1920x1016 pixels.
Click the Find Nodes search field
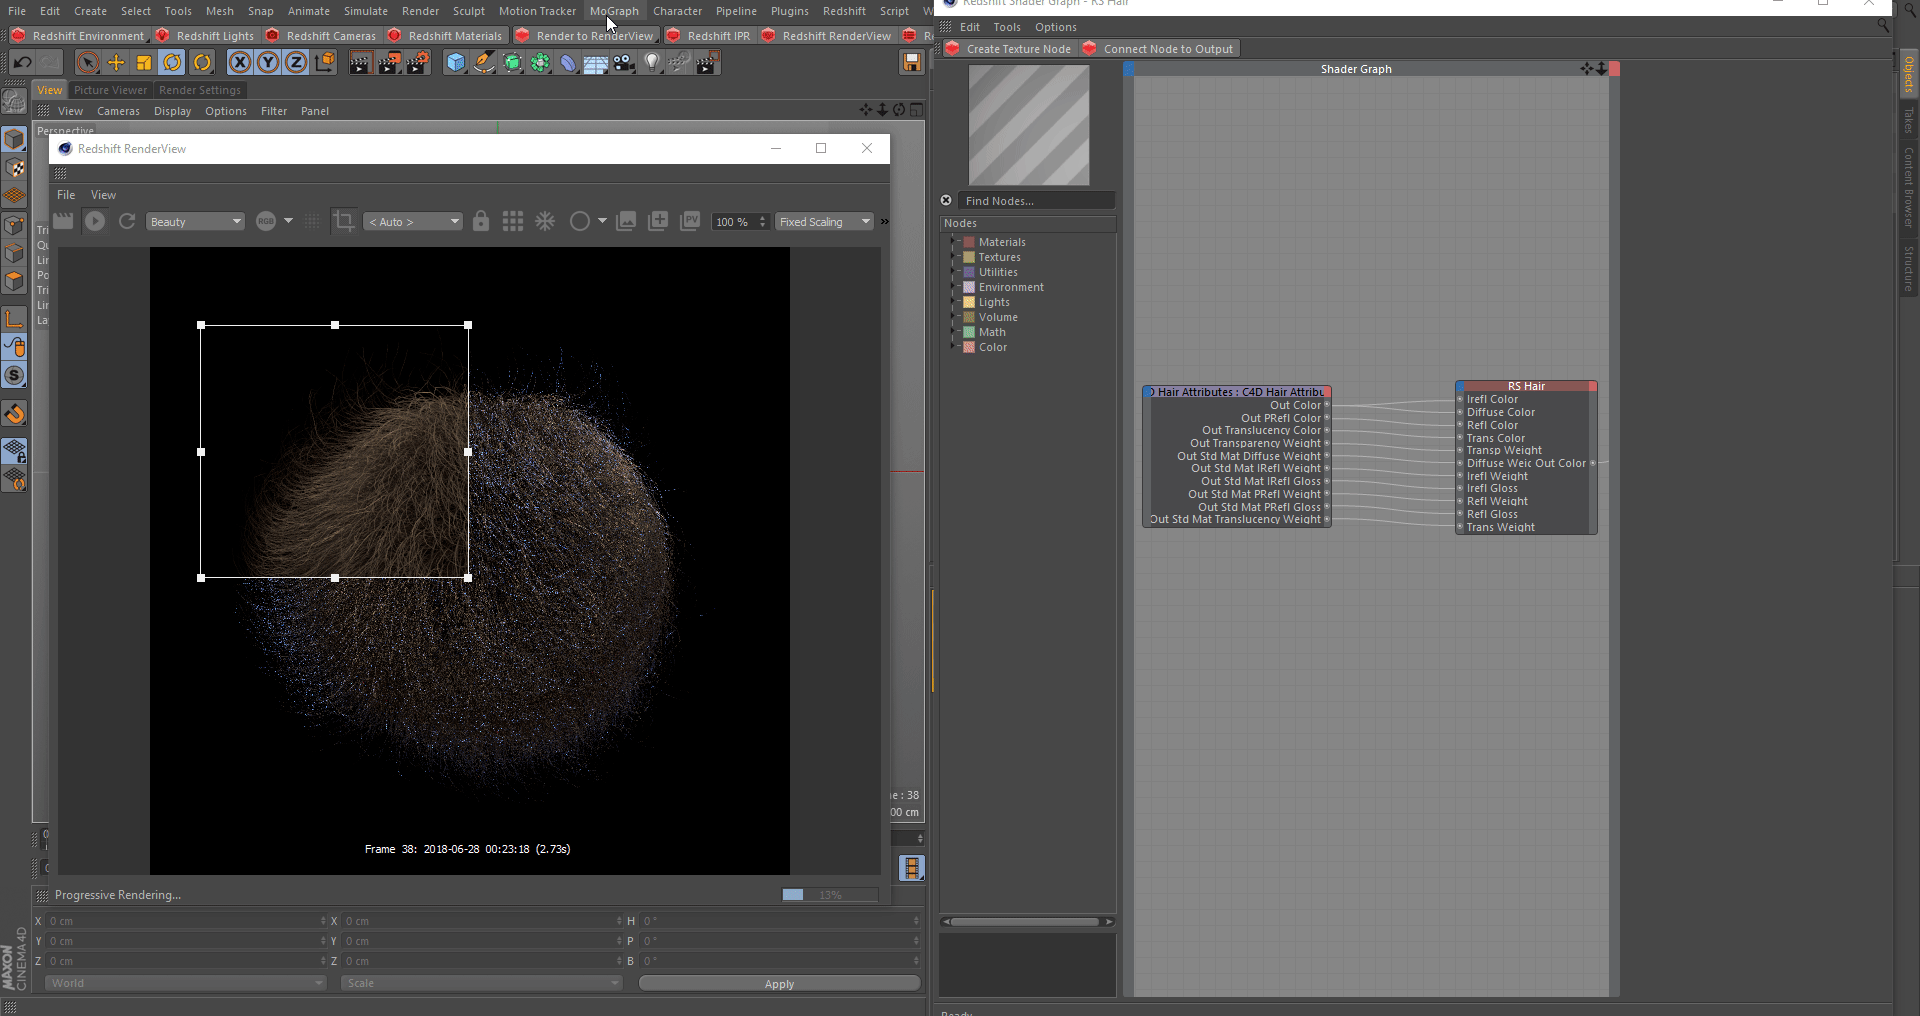pyautogui.click(x=1035, y=201)
